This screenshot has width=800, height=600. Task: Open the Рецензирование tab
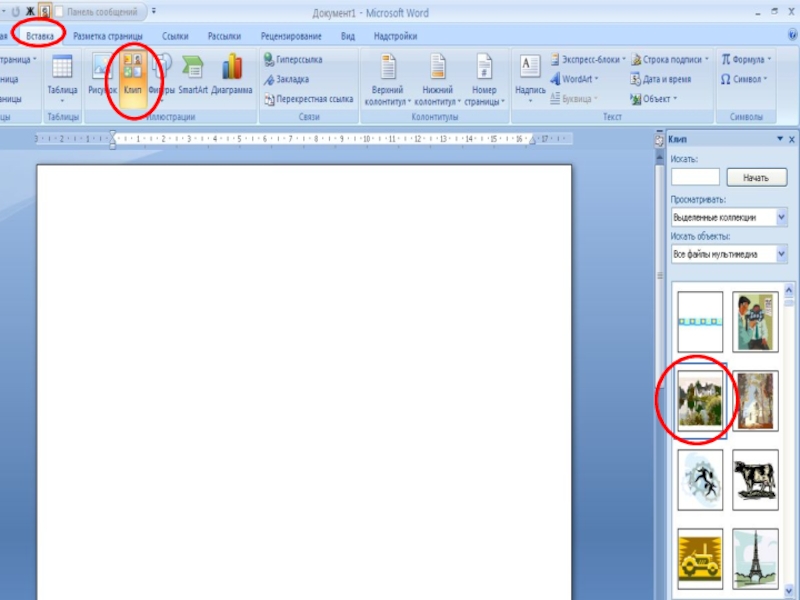tap(291, 36)
